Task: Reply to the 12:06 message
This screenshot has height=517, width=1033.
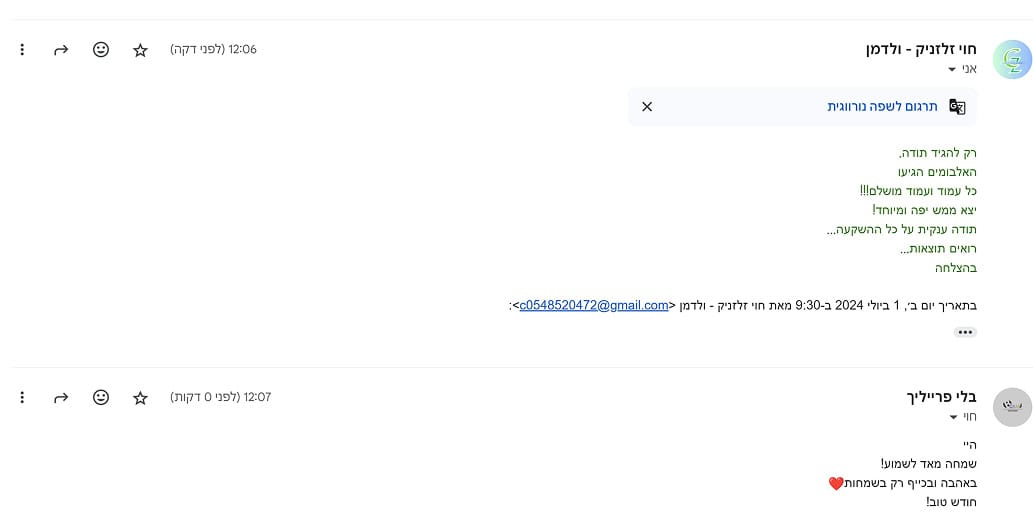Action: click(x=61, y=49)
